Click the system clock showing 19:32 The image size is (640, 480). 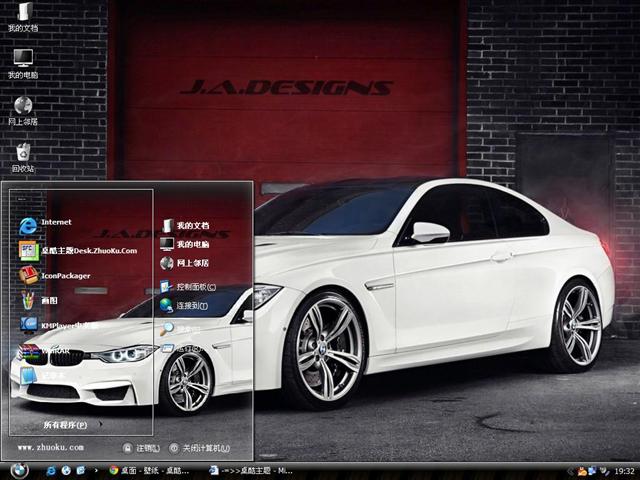625,470
